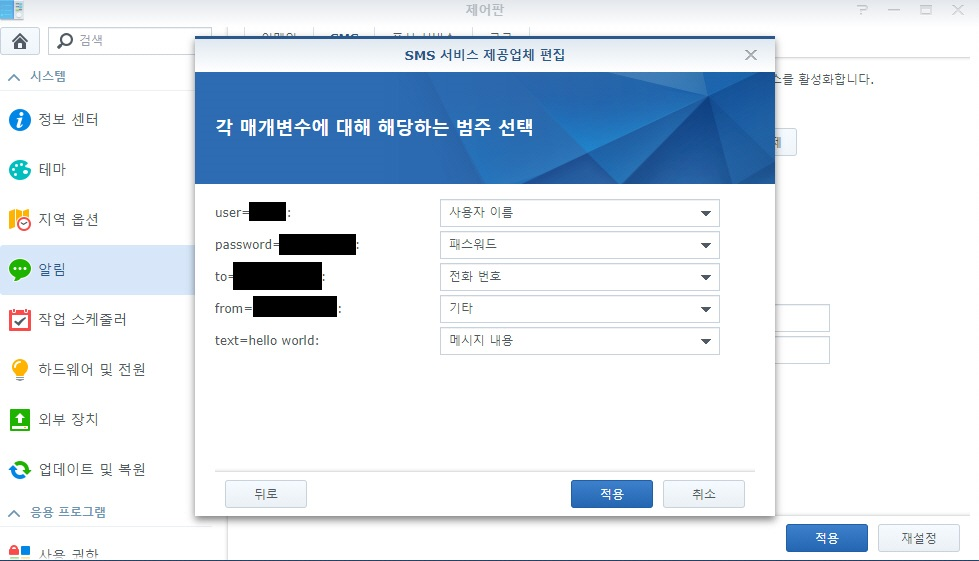The height and width of the screenshot is (561, 979).
Task: Click 적용 in the SMS dialog
Action: tap(611, 494)
